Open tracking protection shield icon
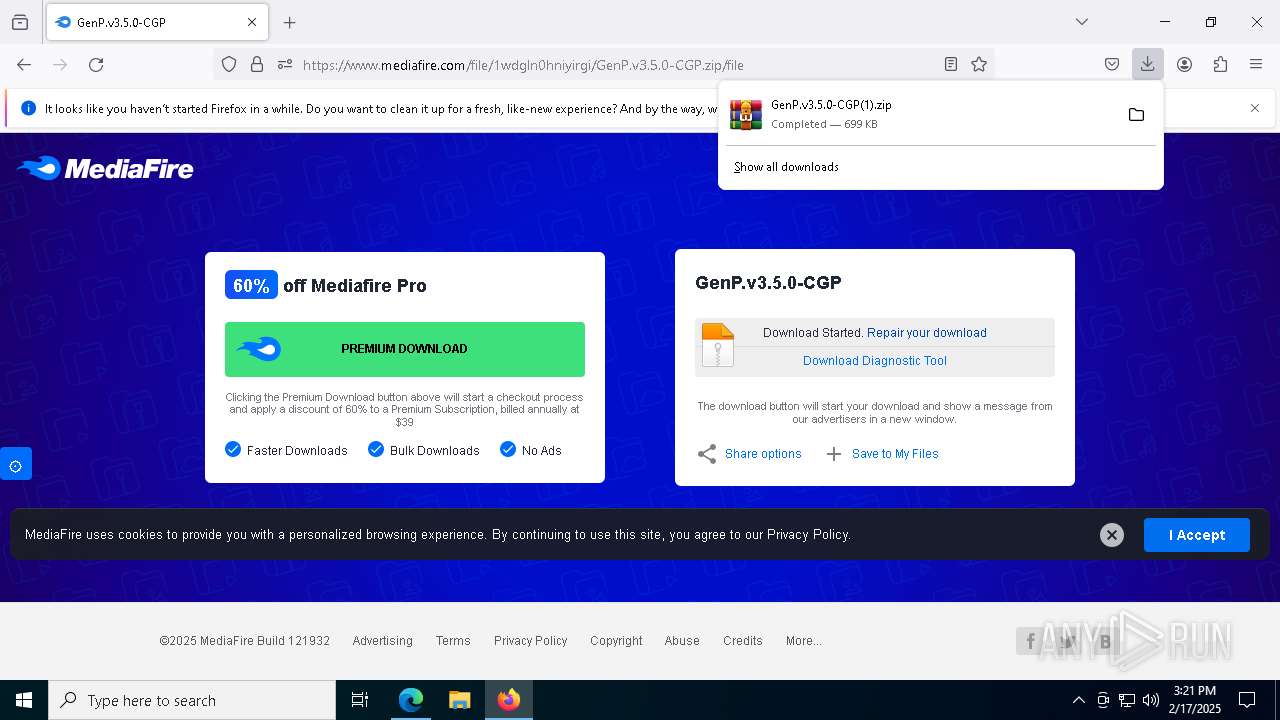Image resolution: width=1280 pixels, height=720 pixels. coord(229,64)
